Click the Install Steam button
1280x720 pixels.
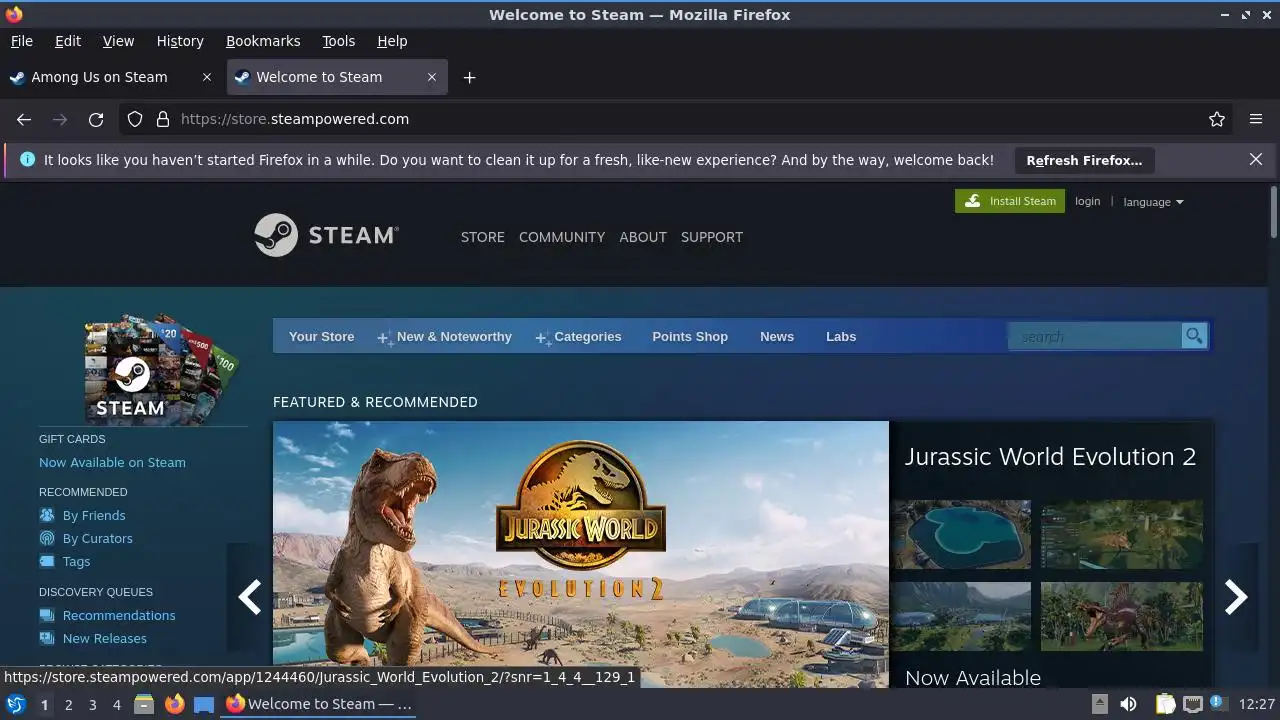tap(1010, 201)
